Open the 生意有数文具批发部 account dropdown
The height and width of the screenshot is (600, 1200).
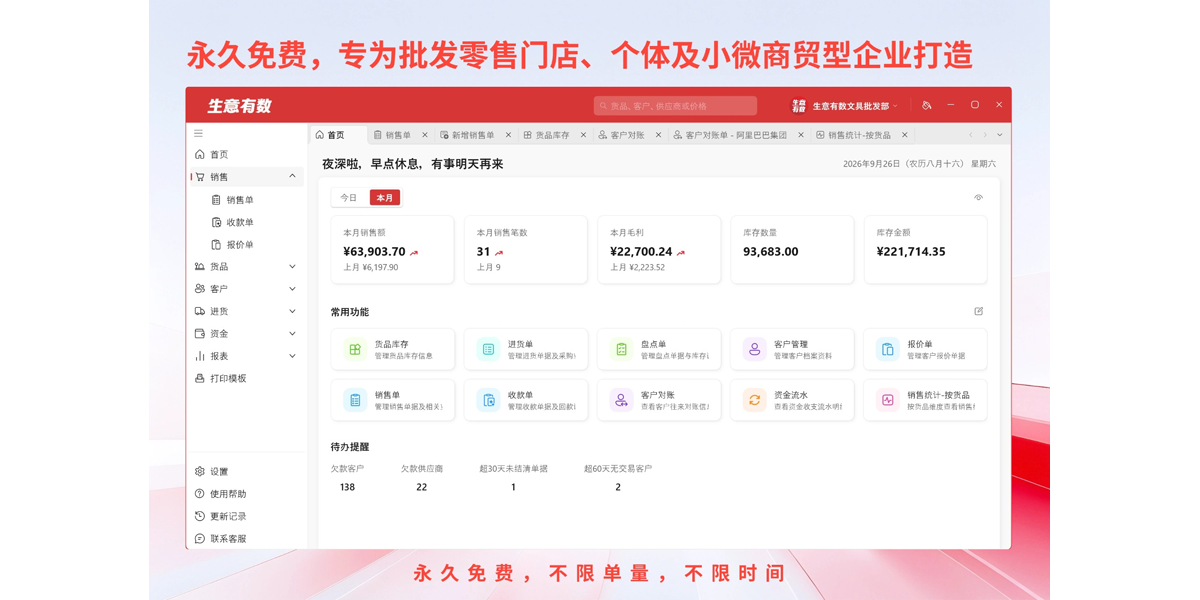click(845, 105)
